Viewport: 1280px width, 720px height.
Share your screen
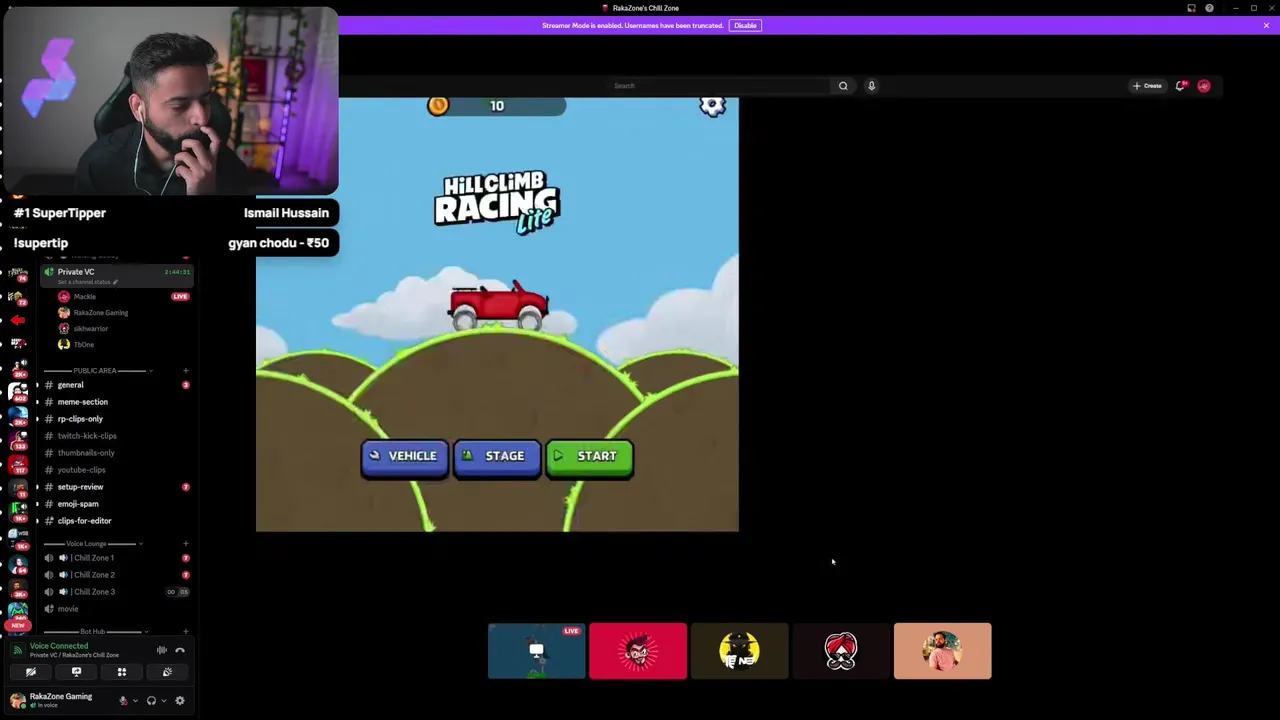(x=76, y=672)
